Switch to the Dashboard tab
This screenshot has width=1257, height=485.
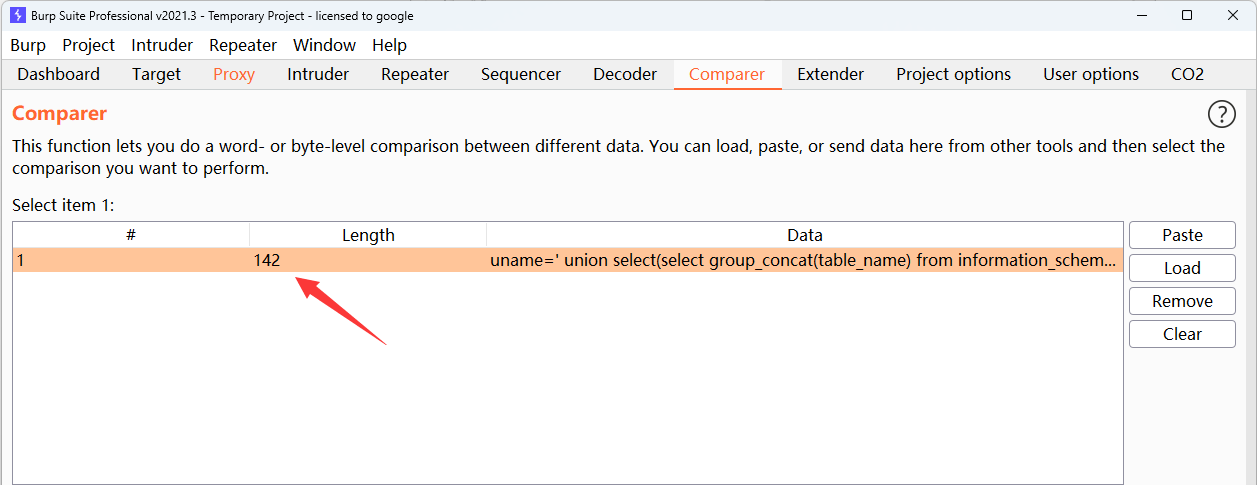[x=59, y=74]
